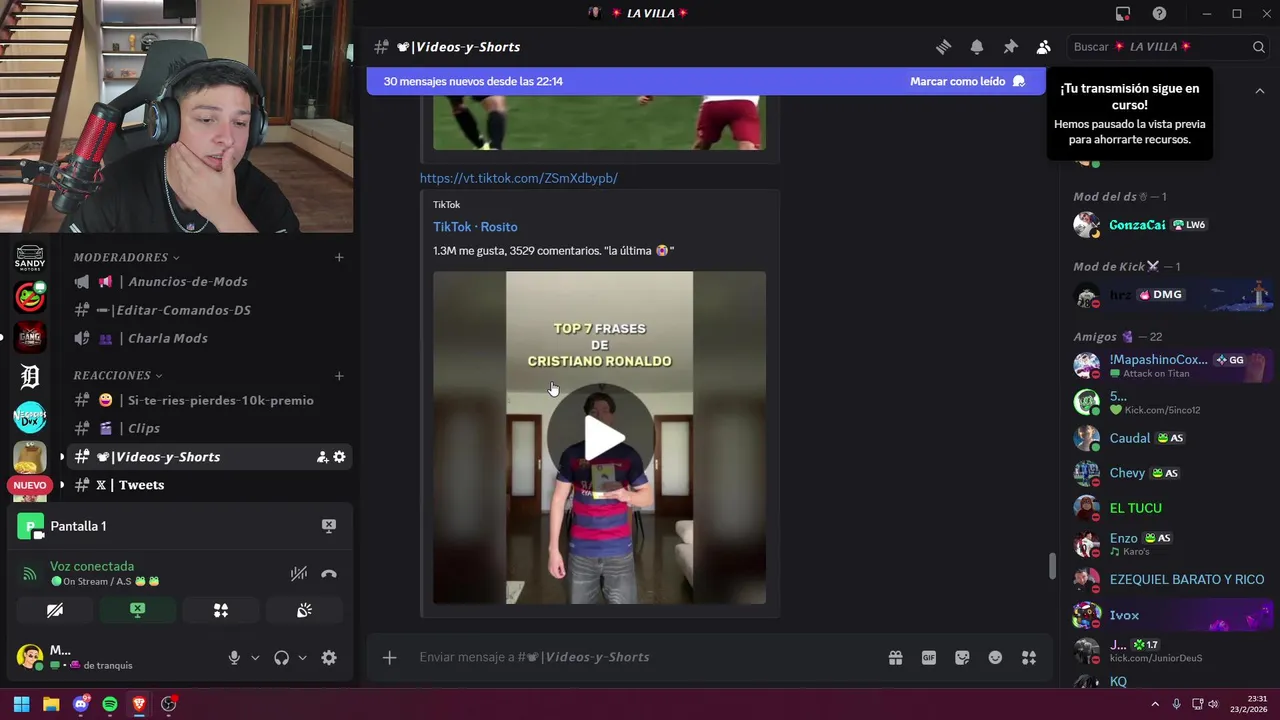Open edit channel gear on Videos-y-Shorts
Screen dimensions: 1280x720
pos(339,457)
